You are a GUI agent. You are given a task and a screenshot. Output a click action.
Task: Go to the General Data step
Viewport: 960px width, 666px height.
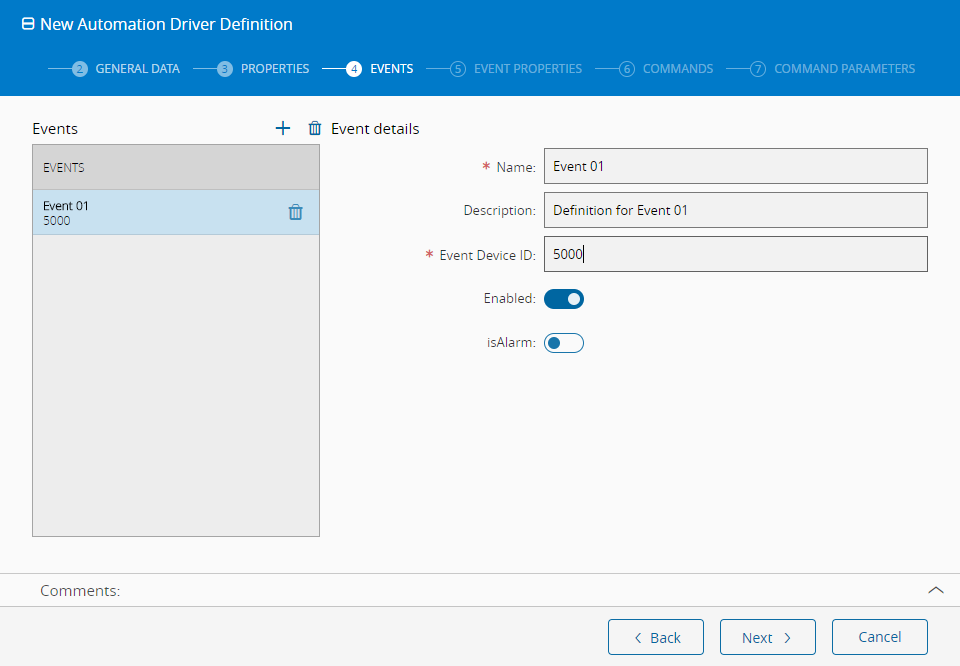[137, 69]
